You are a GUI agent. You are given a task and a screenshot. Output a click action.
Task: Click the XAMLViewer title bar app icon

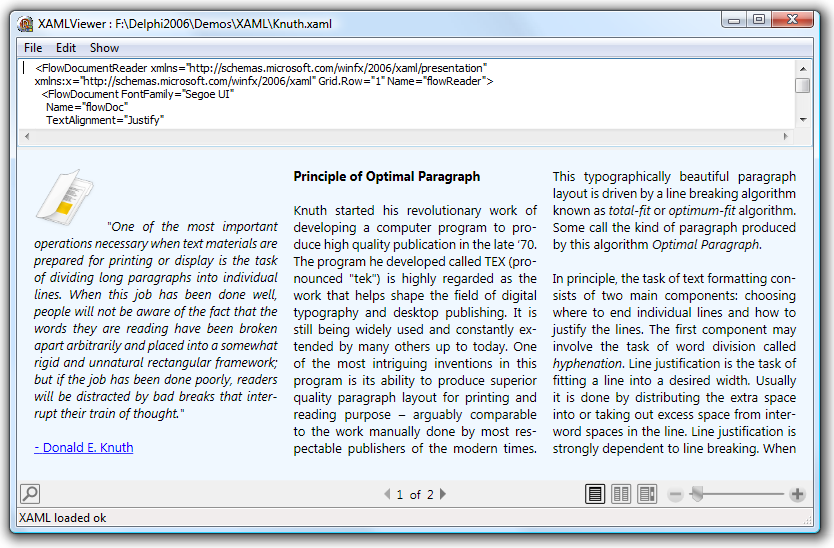click(x=24, y=24)
